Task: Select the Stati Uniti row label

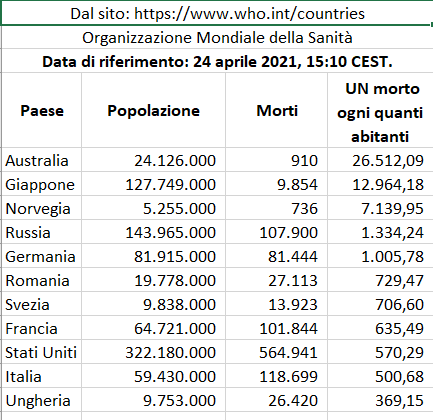Action: click(42, 352)
